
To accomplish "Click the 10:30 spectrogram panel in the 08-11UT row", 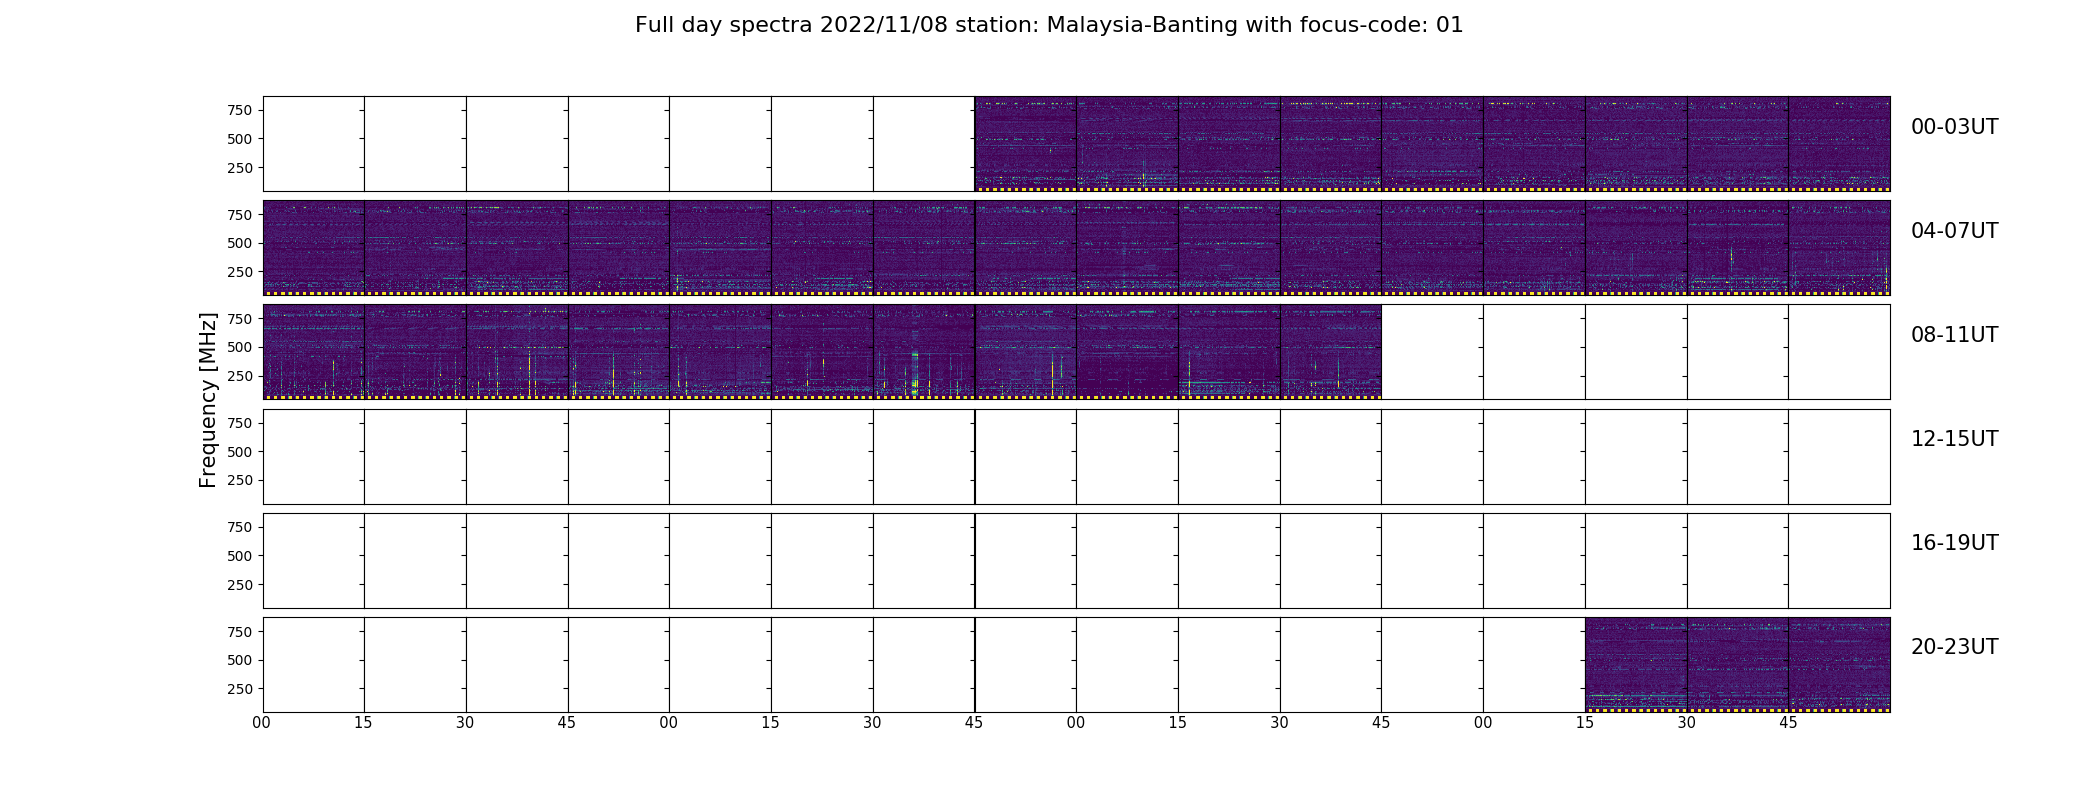I will tap(1331, 352).
